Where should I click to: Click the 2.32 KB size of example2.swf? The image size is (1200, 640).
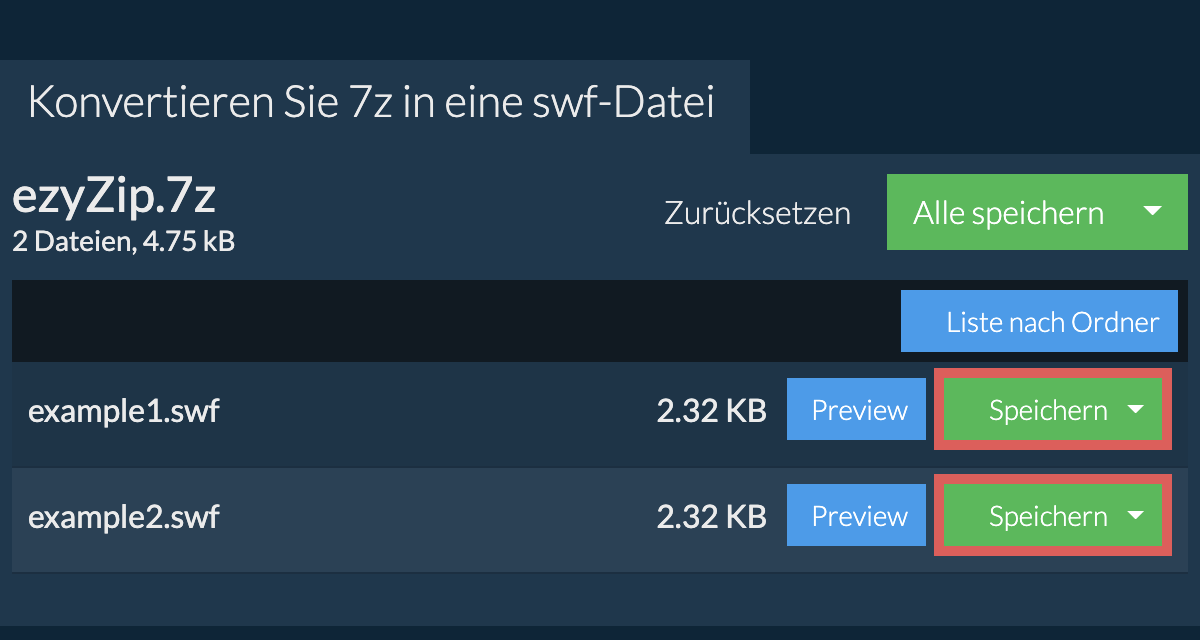pyautogui.click(x=711, y=517)
